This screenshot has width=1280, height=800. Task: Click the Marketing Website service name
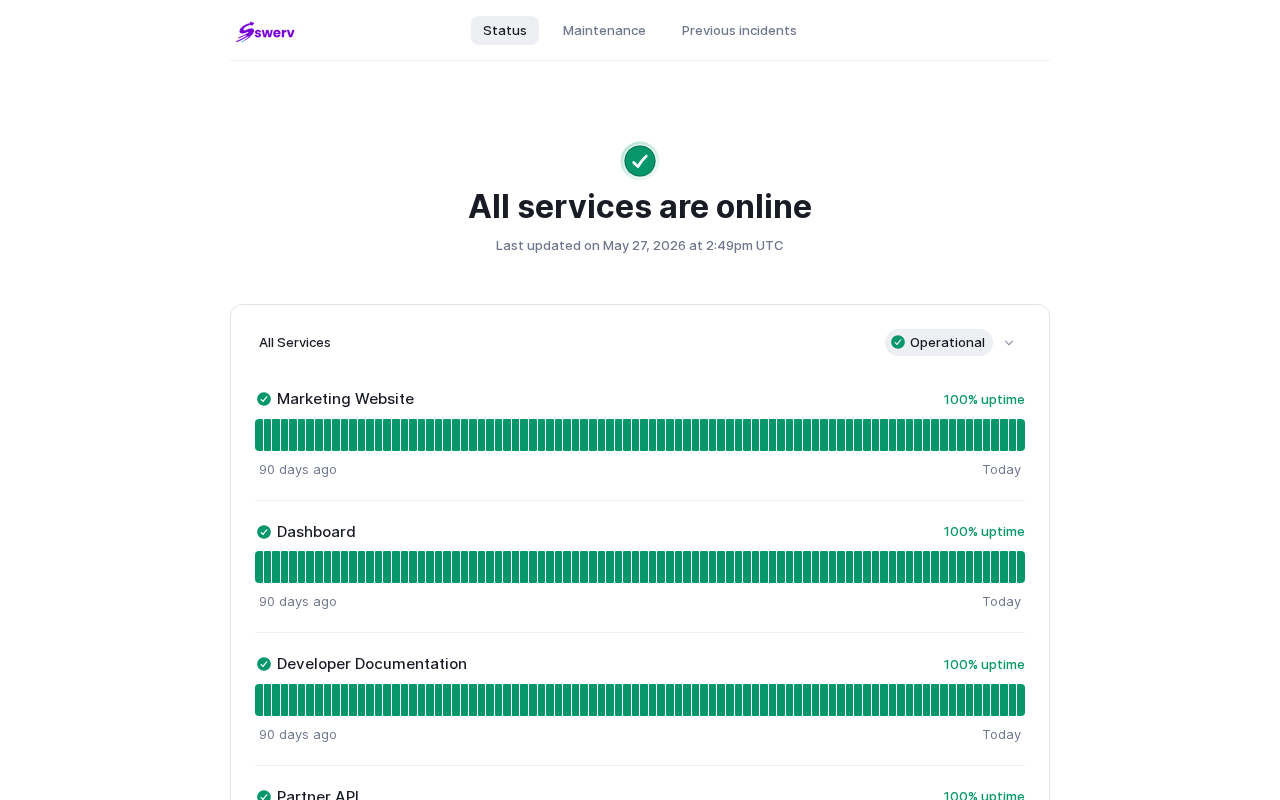point(345,399)
